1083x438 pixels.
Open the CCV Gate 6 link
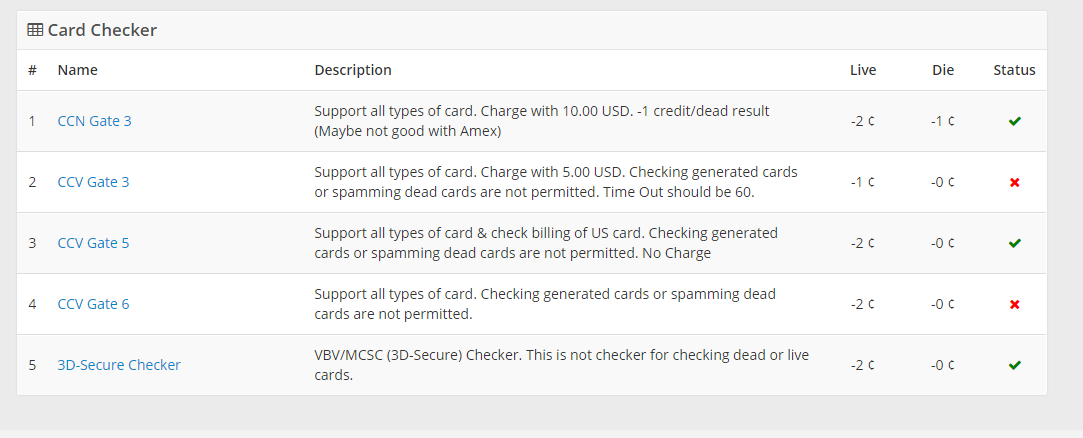(x=93, y=304)
